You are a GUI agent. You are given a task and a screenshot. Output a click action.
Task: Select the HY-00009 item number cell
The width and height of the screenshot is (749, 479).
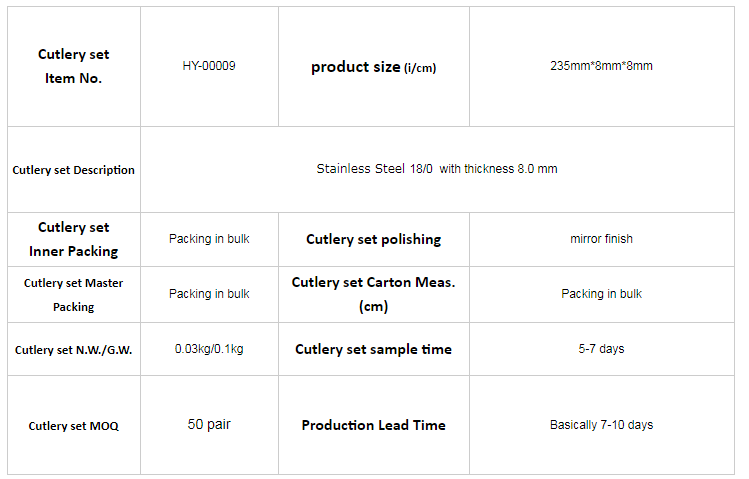pos(209,66)
